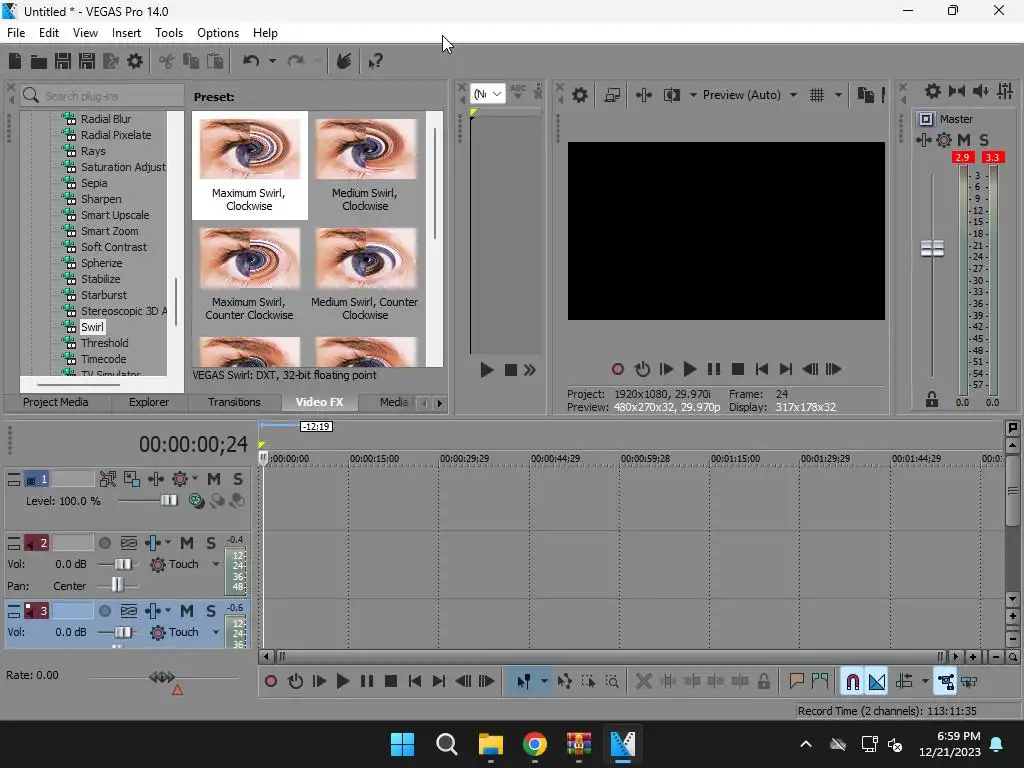Open Normal Edit tool dropdown arrow

pyautogui.click(x=544, y=681)
